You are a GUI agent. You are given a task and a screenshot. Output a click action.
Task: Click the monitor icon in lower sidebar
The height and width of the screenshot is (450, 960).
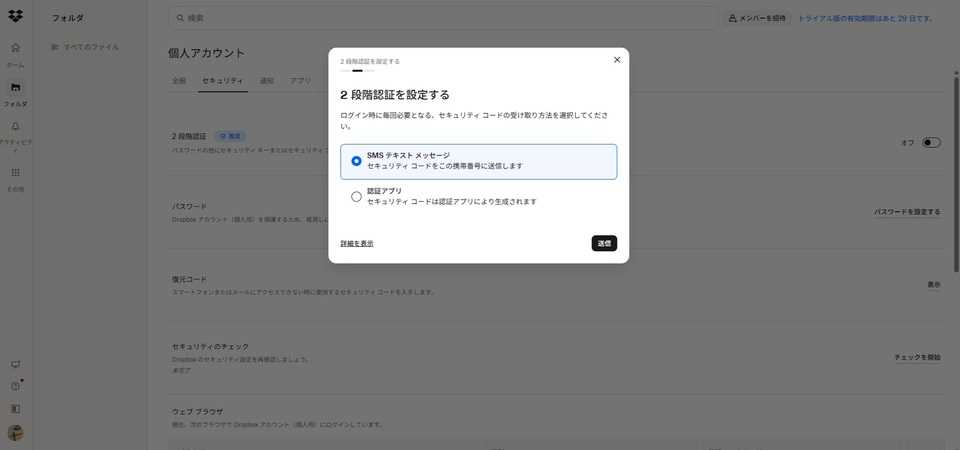click(16, 364)
